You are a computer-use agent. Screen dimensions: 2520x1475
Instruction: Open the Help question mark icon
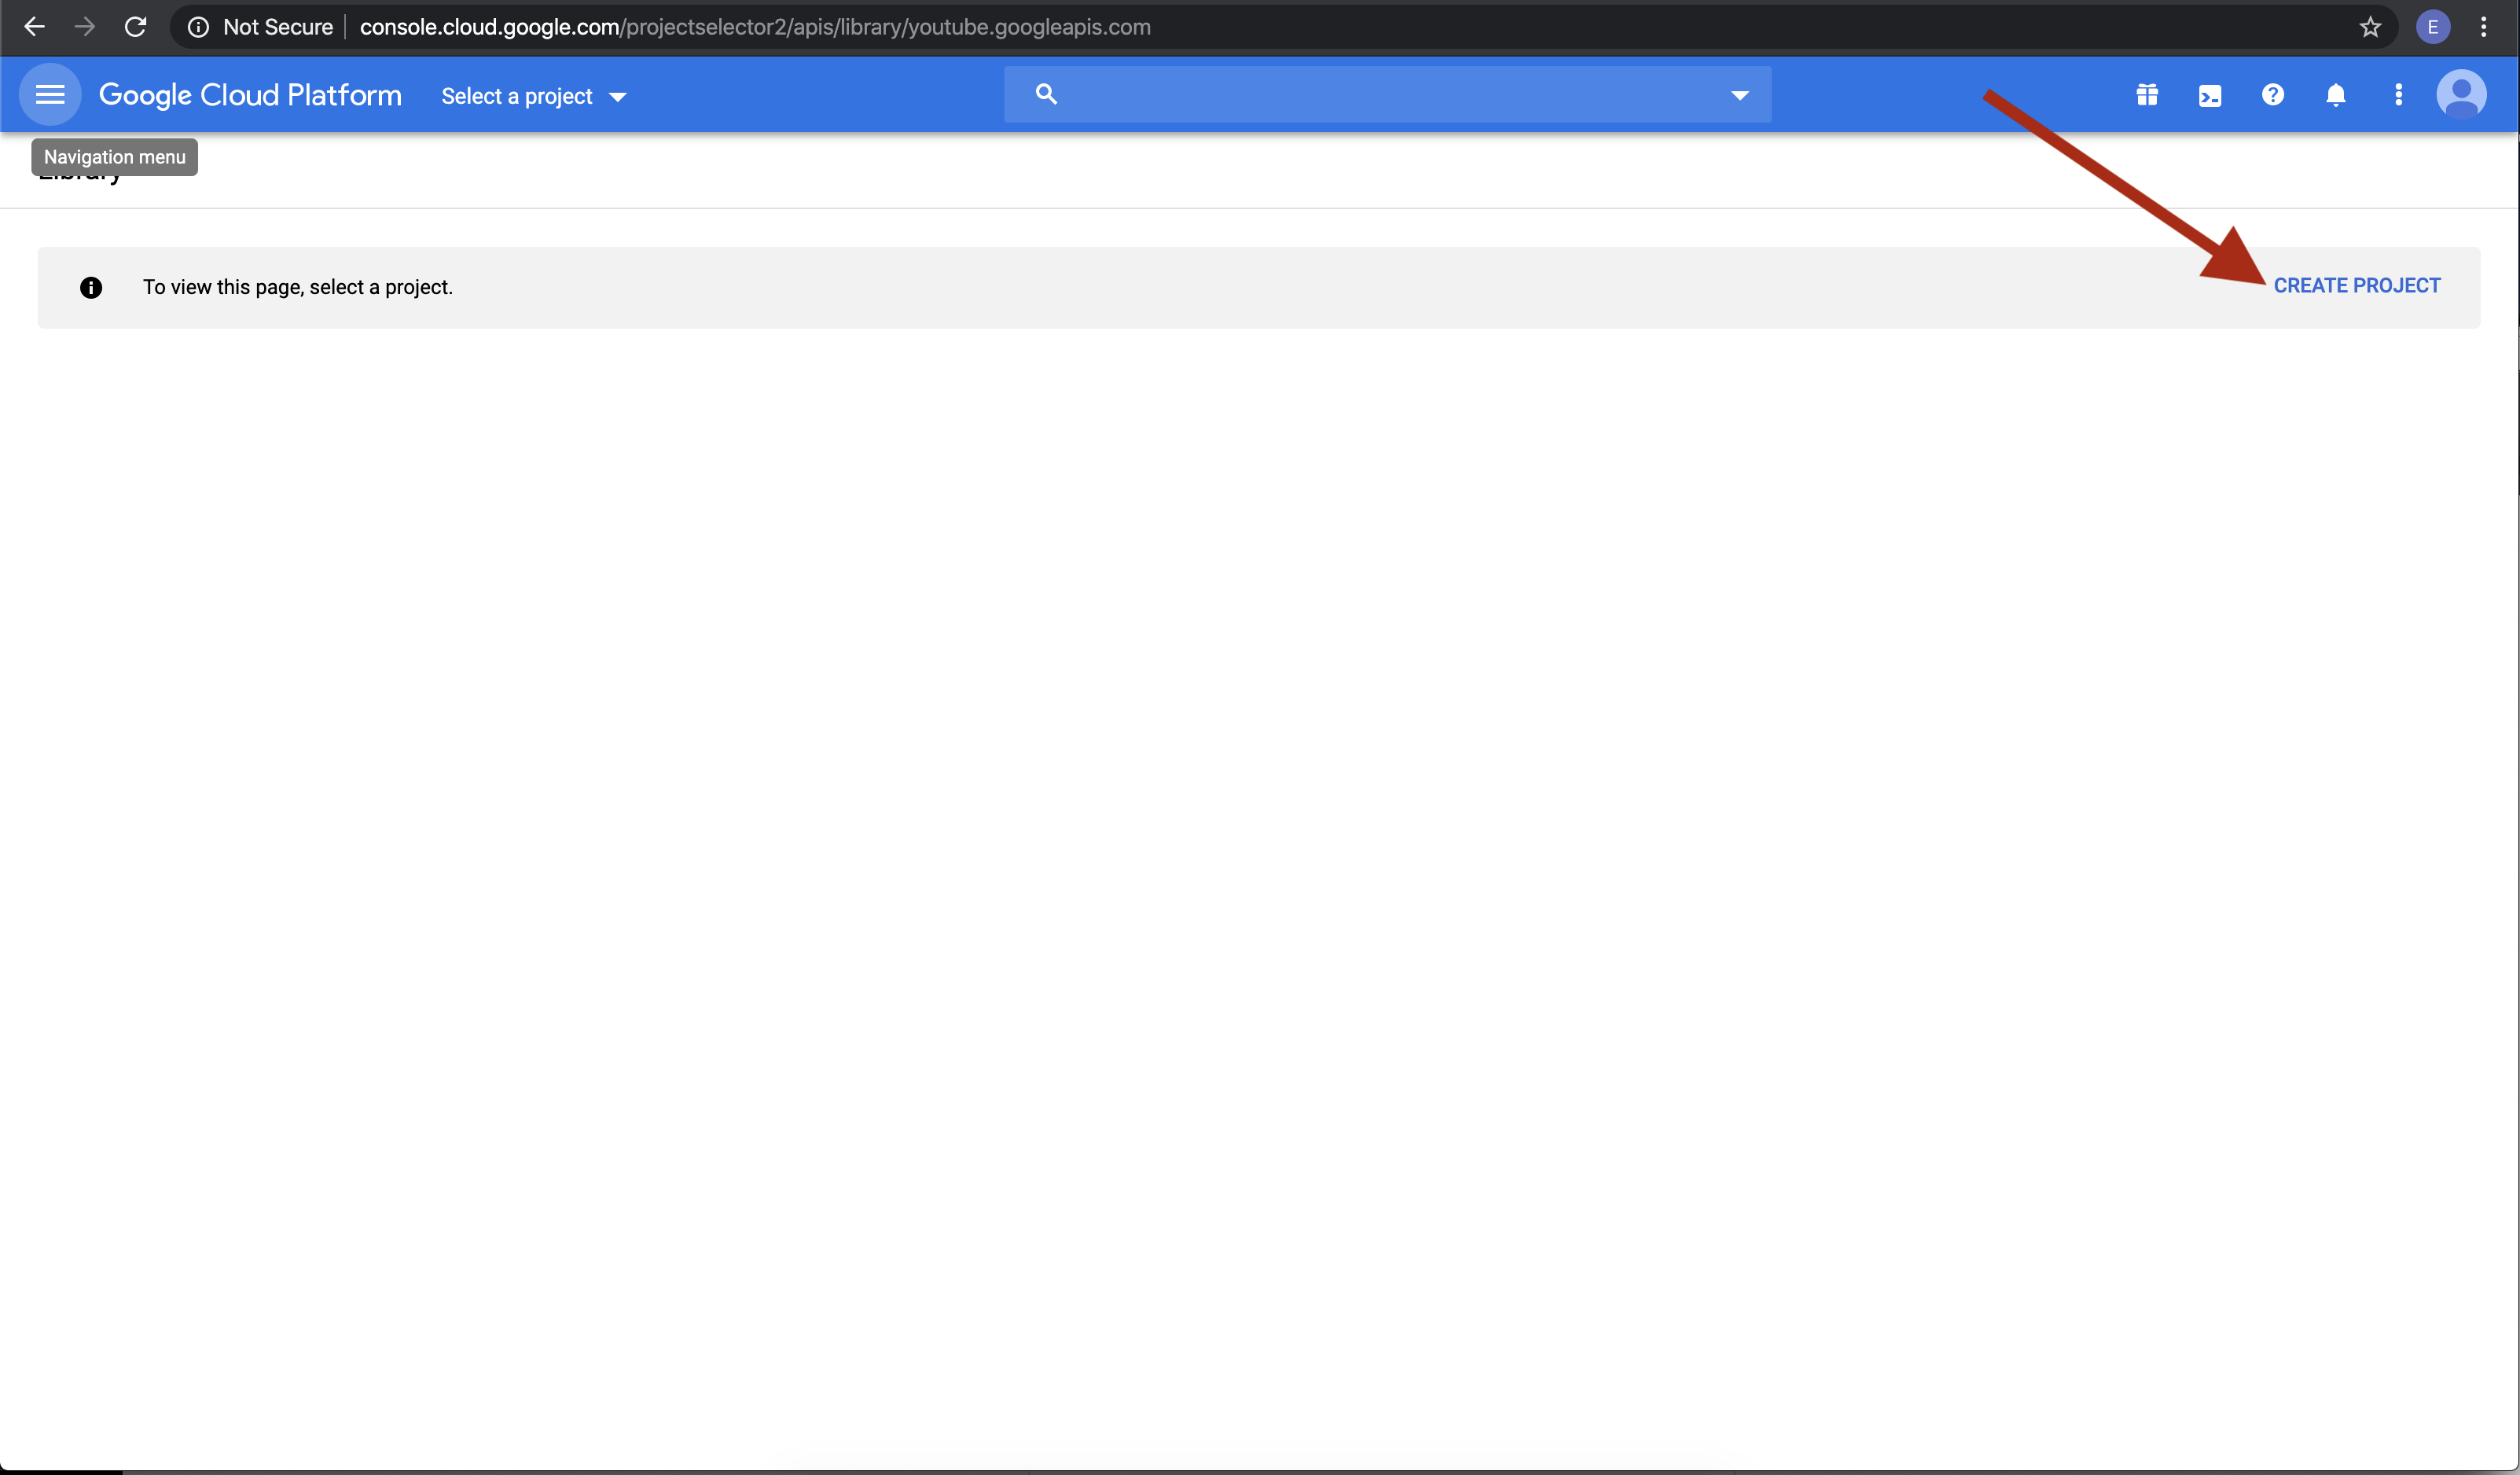coord(2273,95)
